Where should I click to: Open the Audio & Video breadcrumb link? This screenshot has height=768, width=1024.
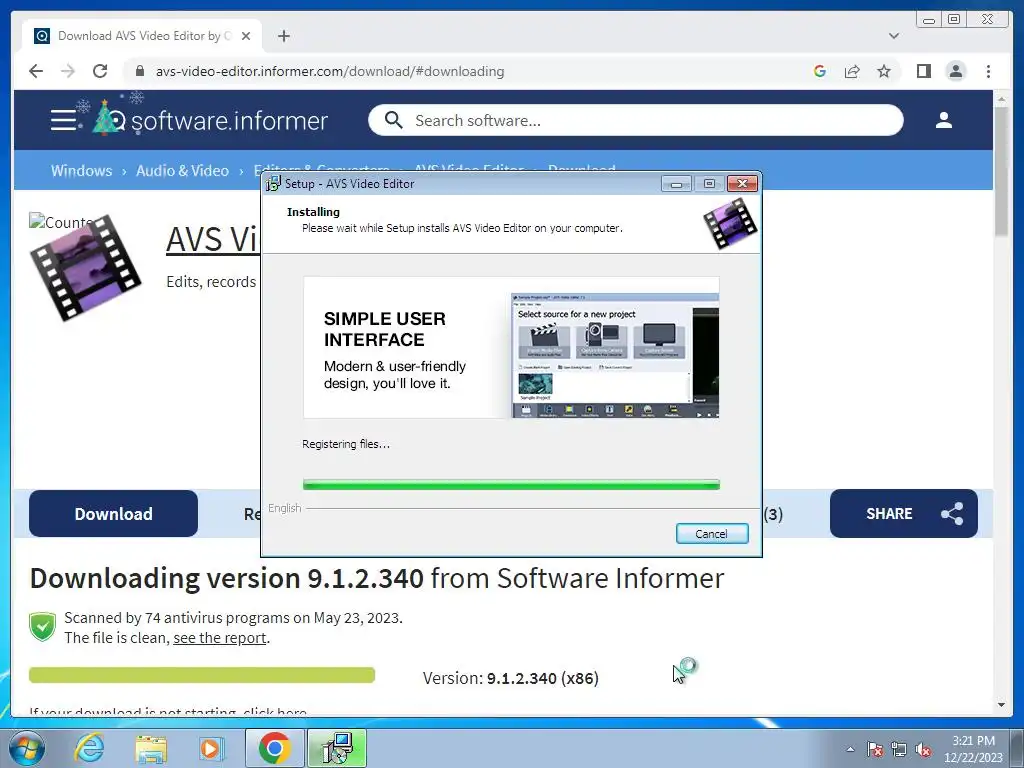(x=182, y=171)
